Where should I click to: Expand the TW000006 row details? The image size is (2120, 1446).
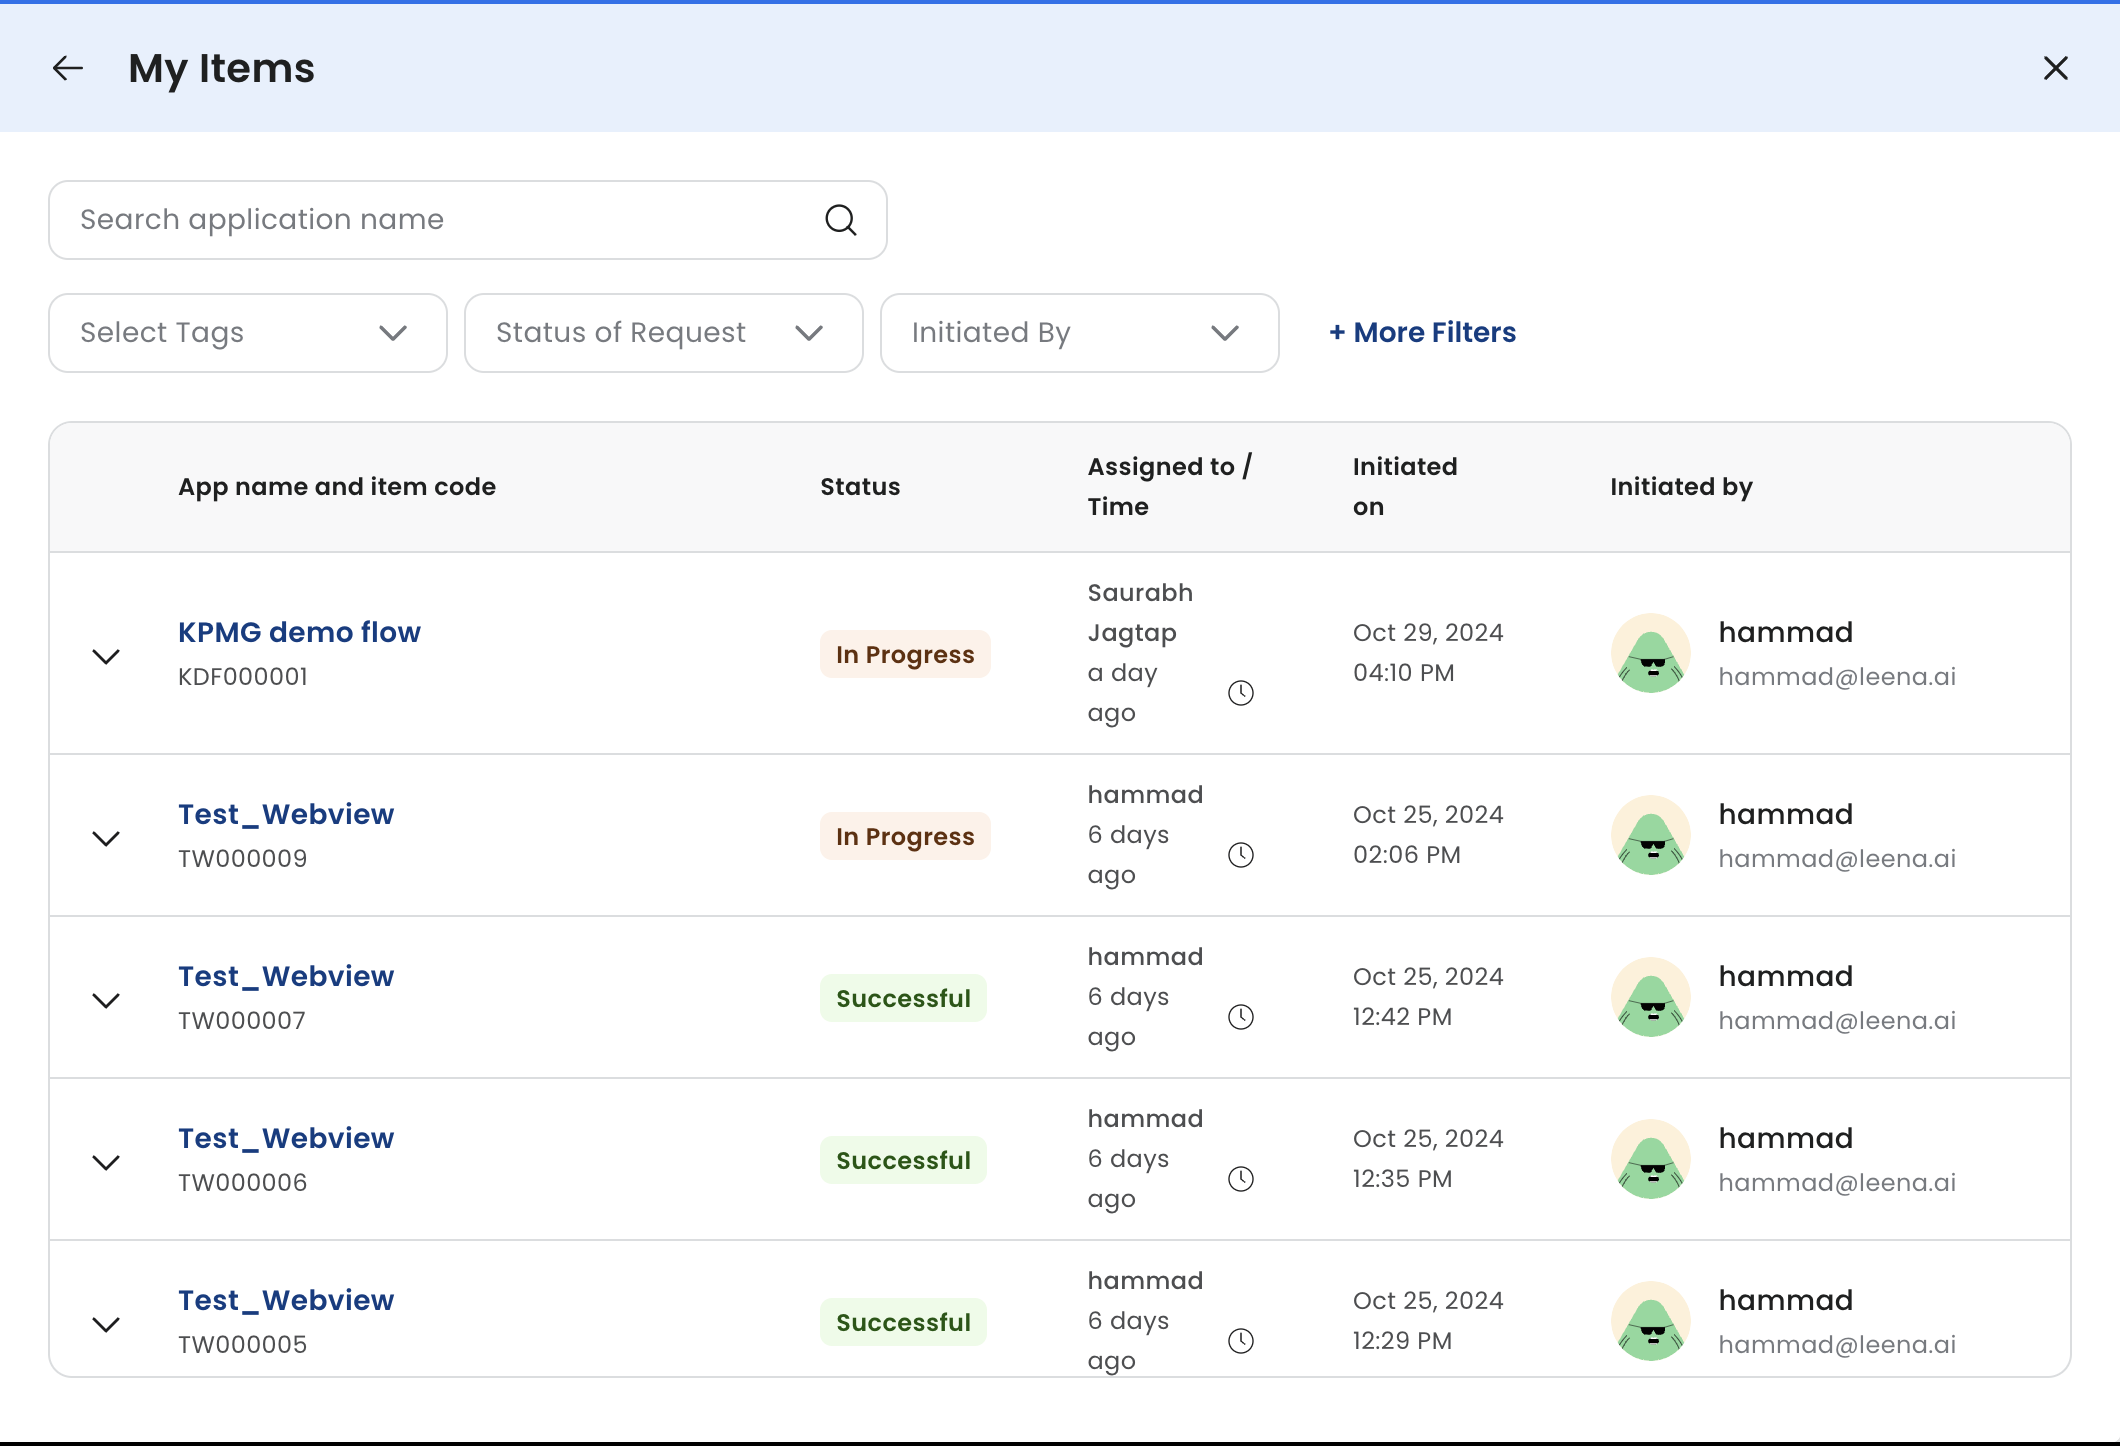106,1162
